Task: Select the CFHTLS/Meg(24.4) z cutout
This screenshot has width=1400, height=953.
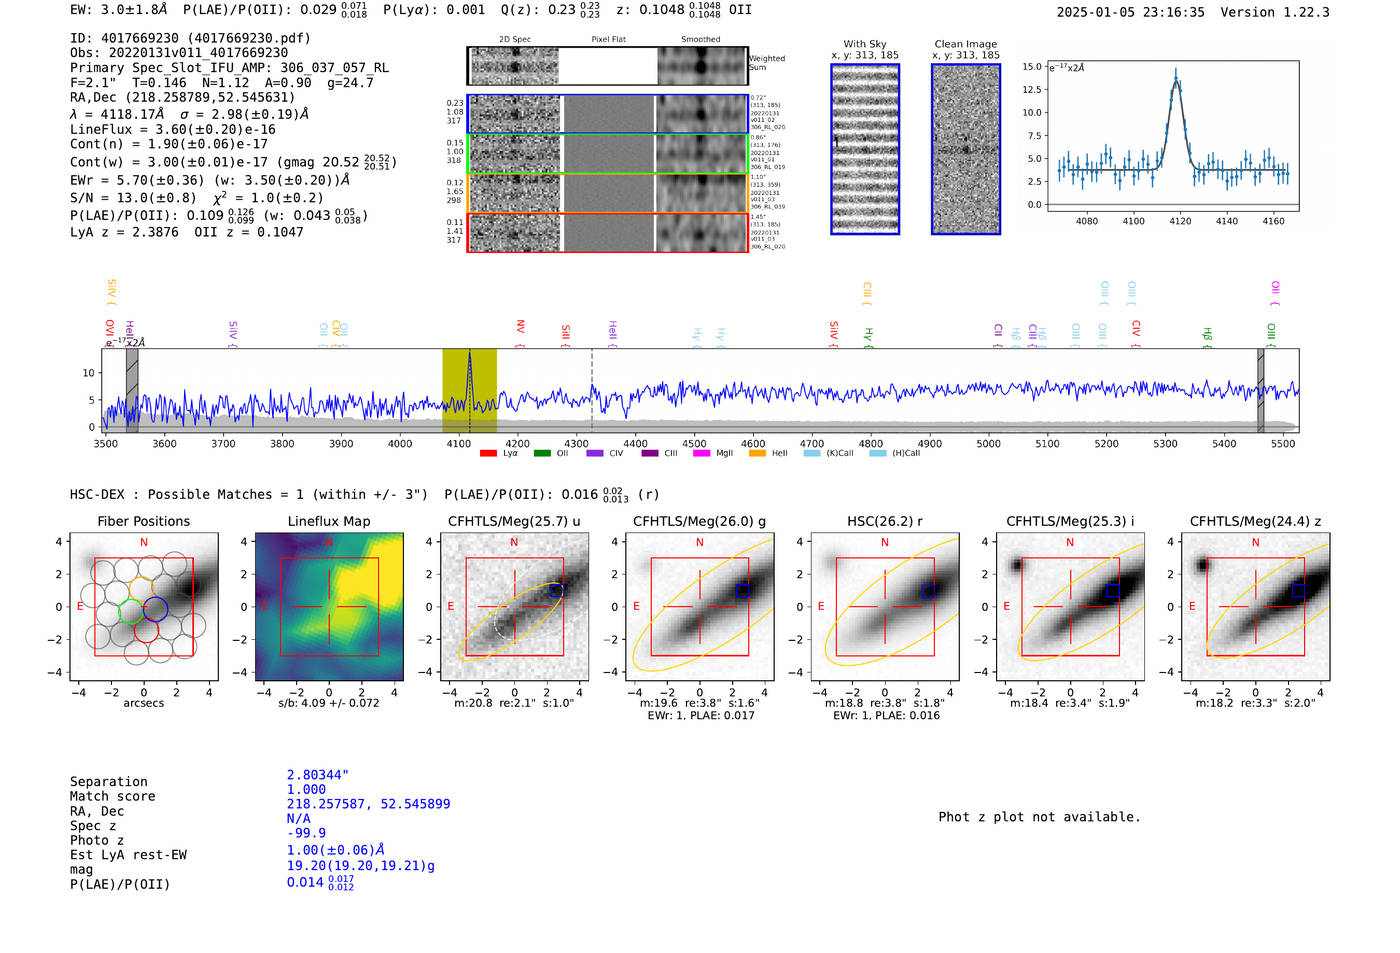Action: tap(1255, 607)
